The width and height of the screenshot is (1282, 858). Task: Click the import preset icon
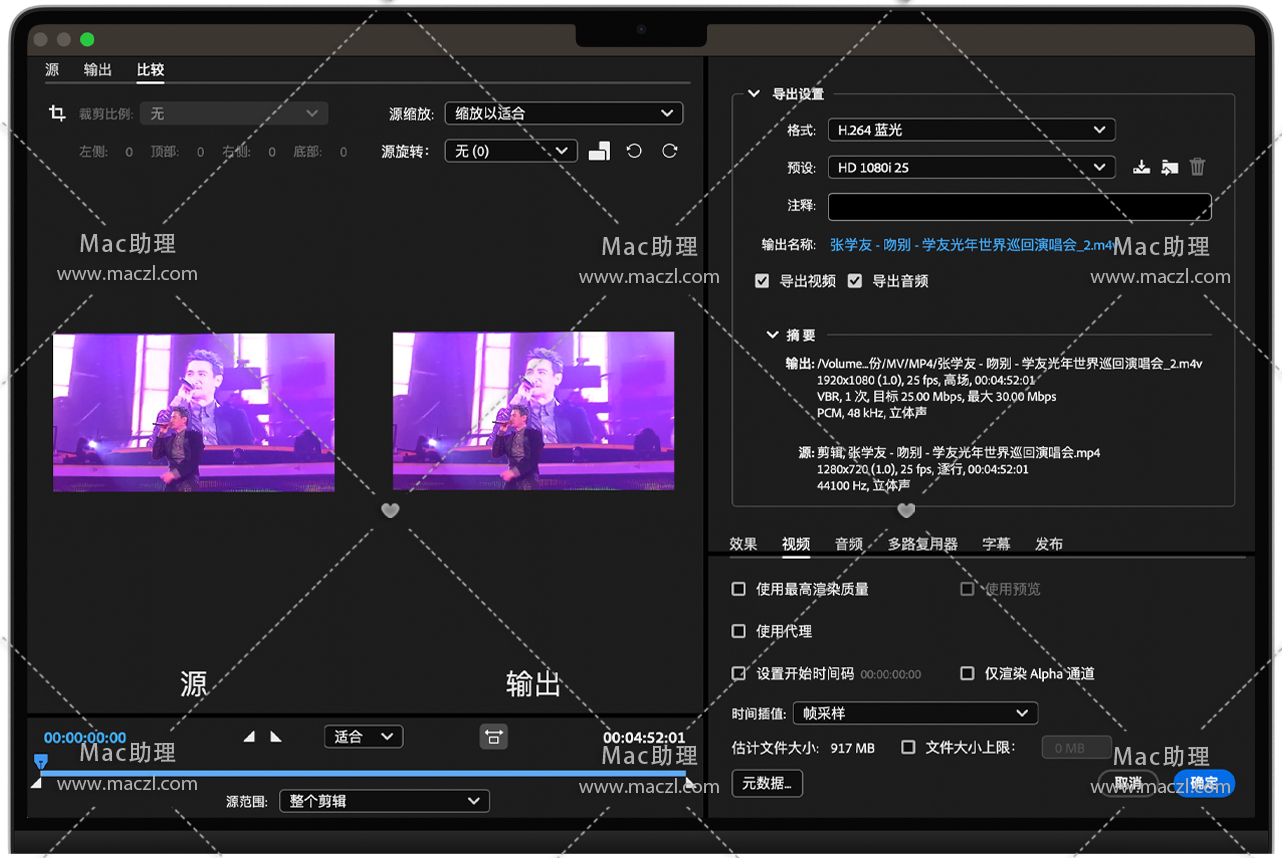pos(1169,168)
